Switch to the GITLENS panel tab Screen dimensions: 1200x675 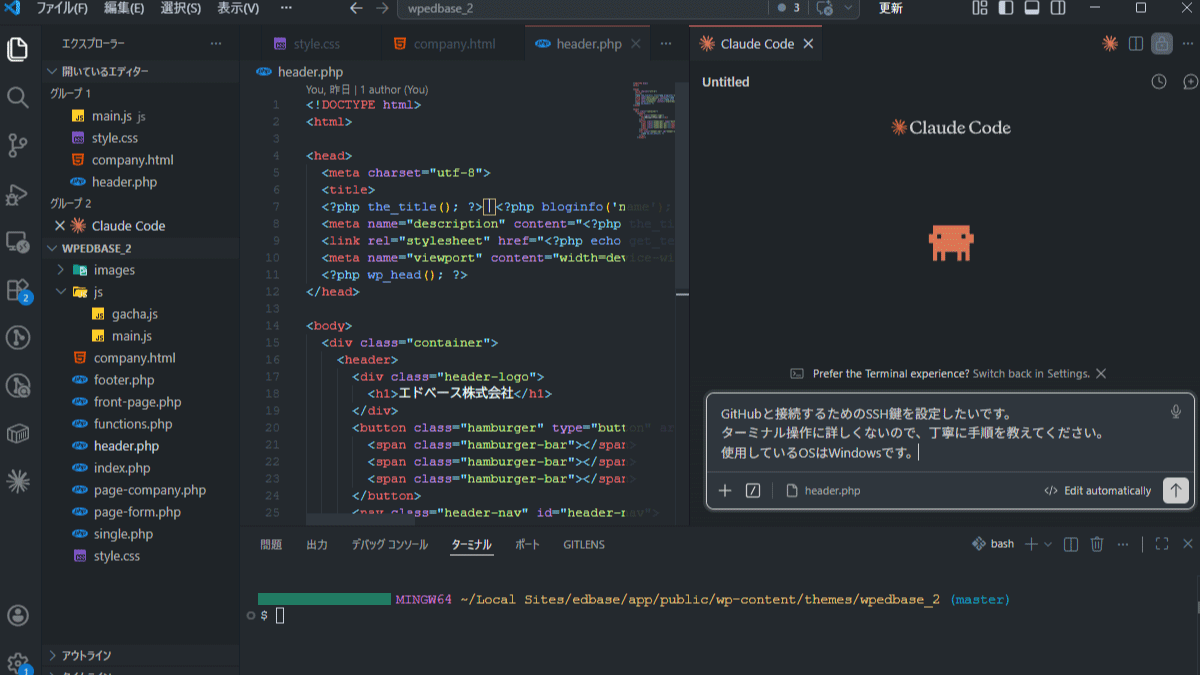584,545
